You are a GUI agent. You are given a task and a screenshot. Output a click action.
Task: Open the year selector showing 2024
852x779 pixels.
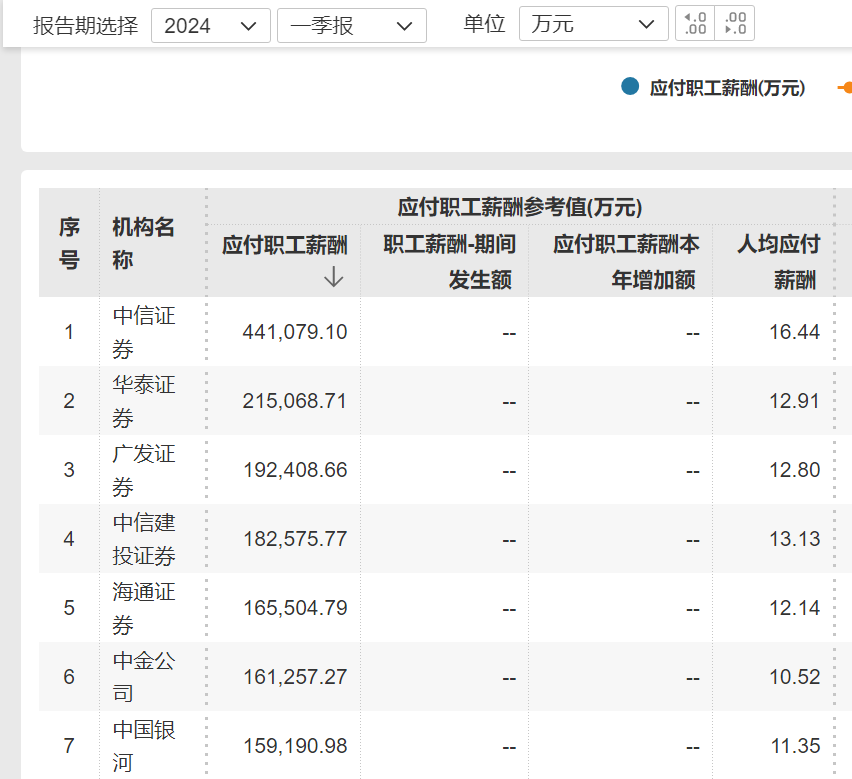(x=211, y=24)
